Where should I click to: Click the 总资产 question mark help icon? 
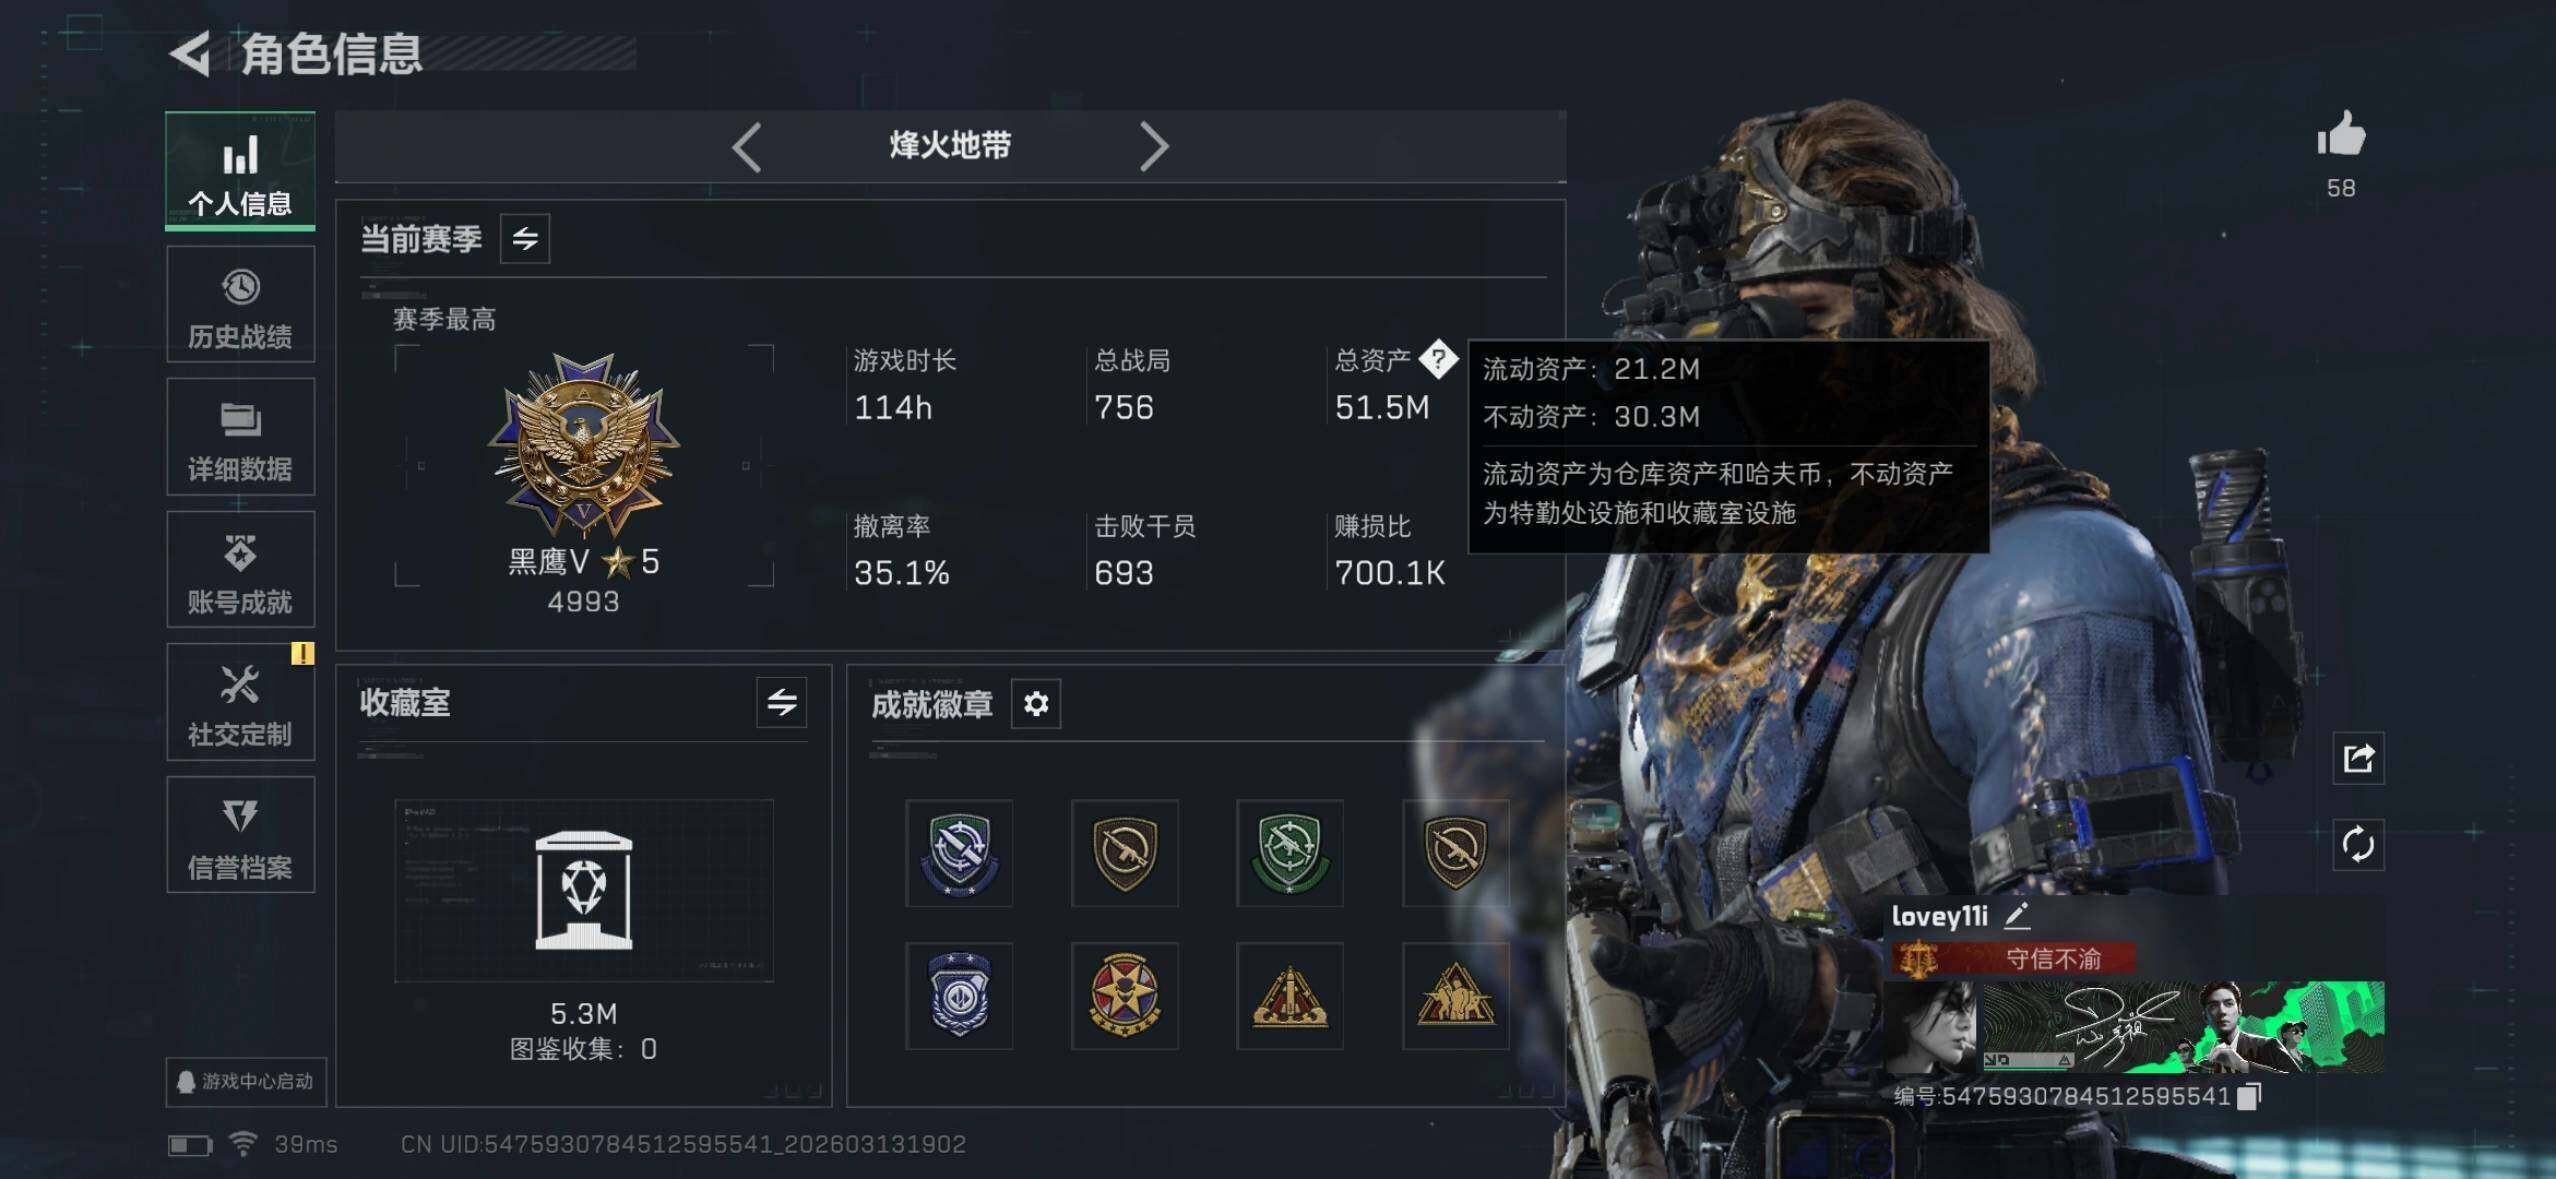click(x=1438, y=359)
